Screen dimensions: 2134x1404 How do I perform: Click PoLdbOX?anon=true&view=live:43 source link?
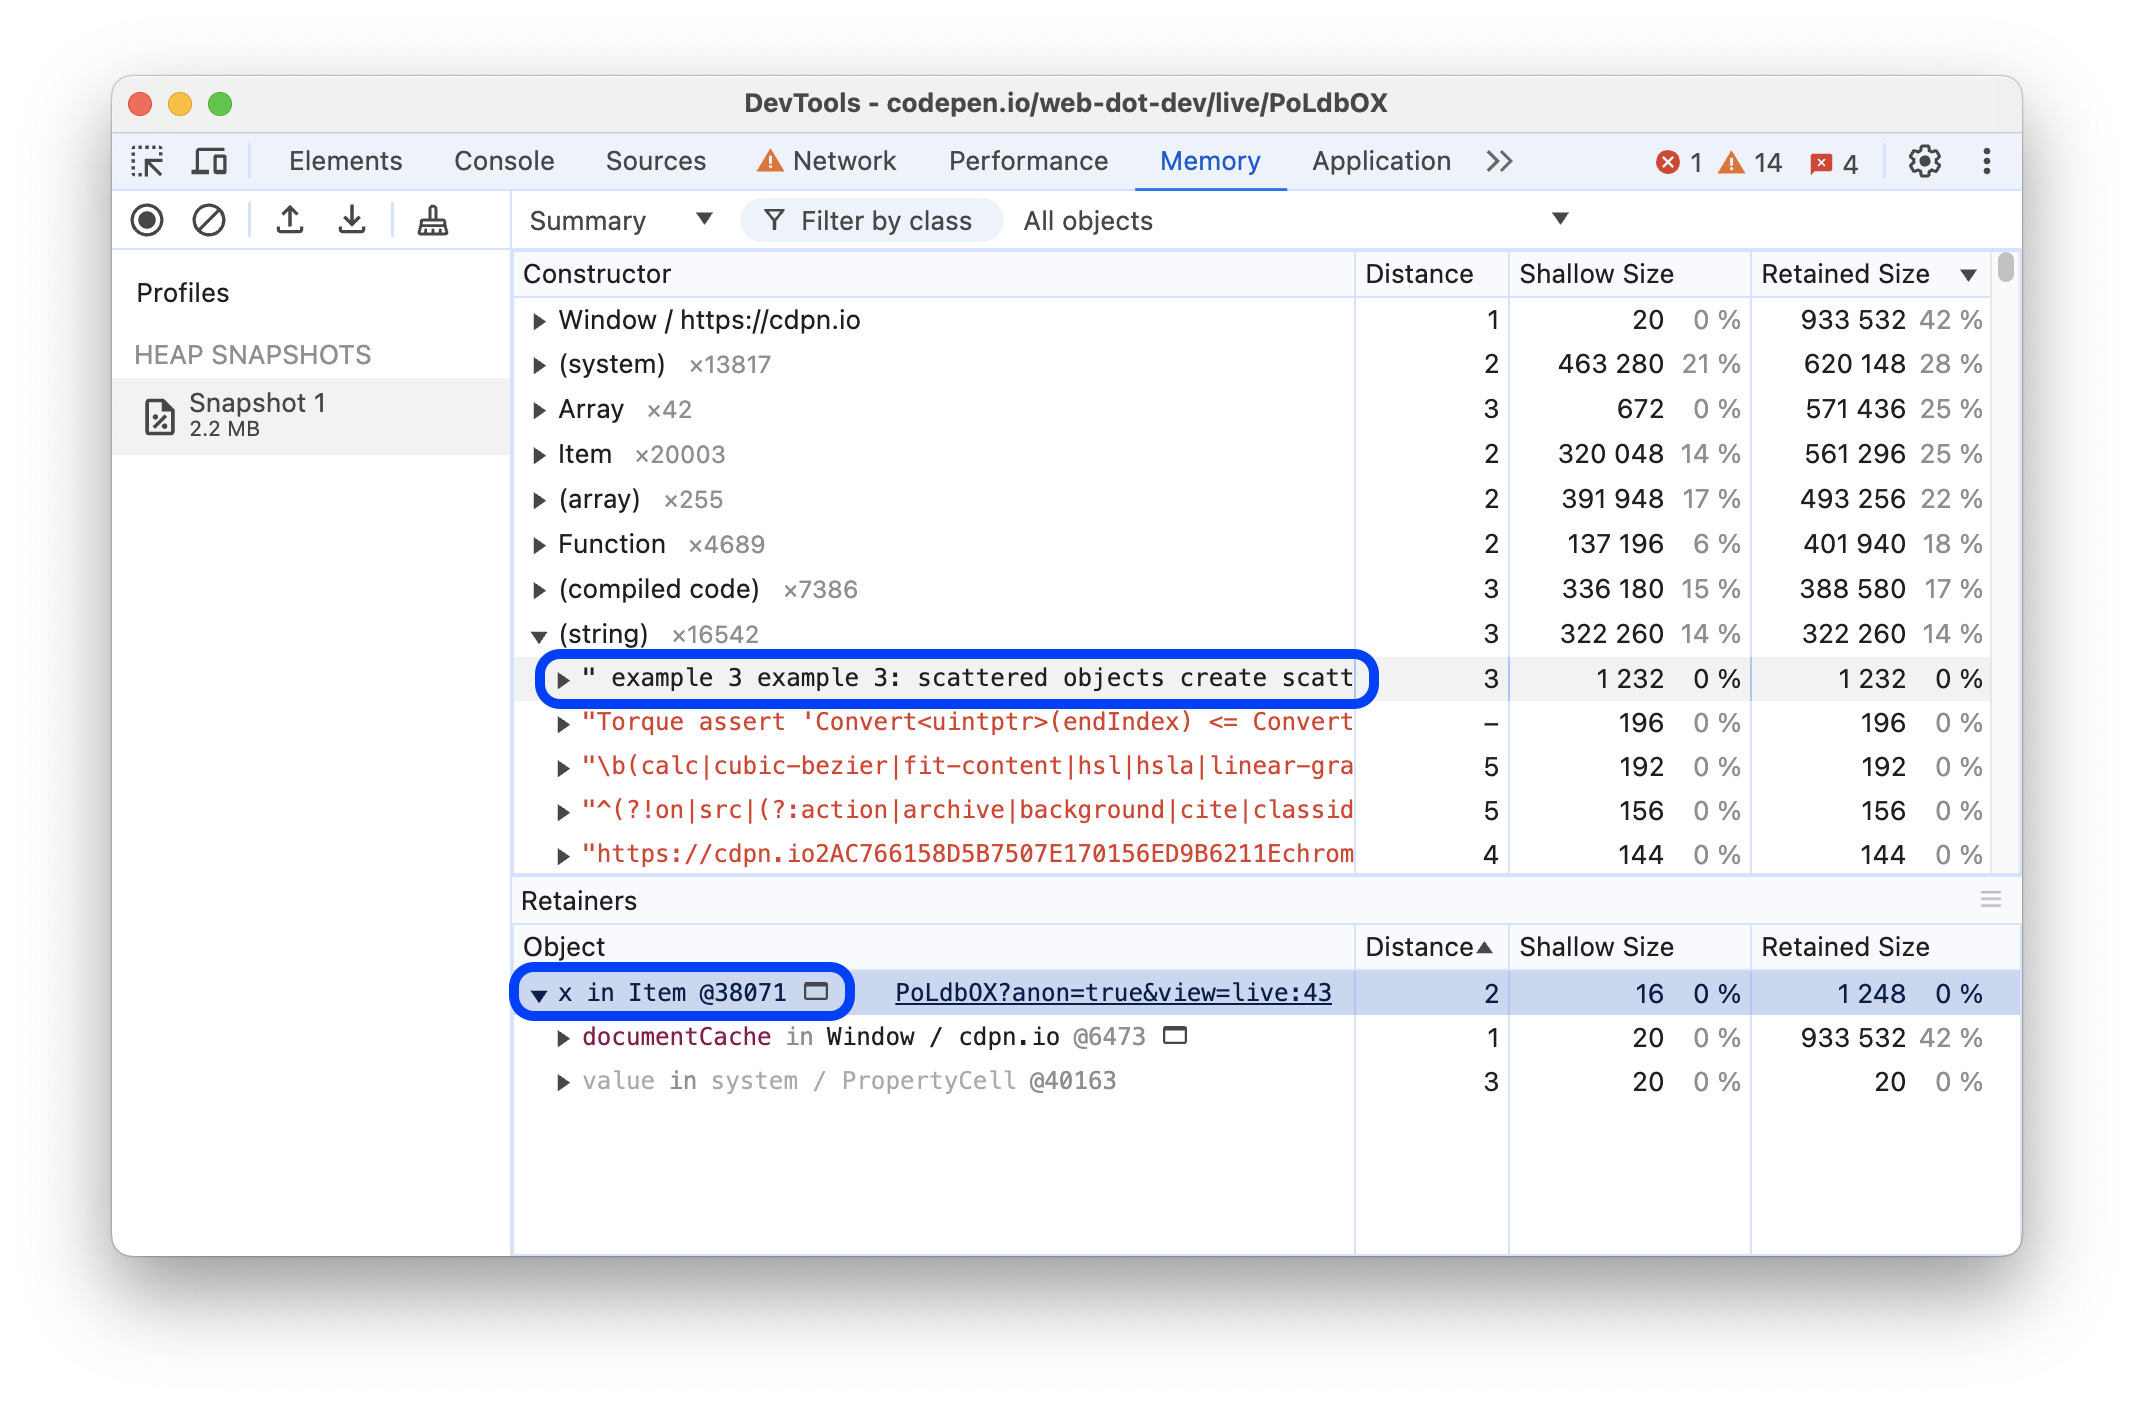tap(1114, 989)
